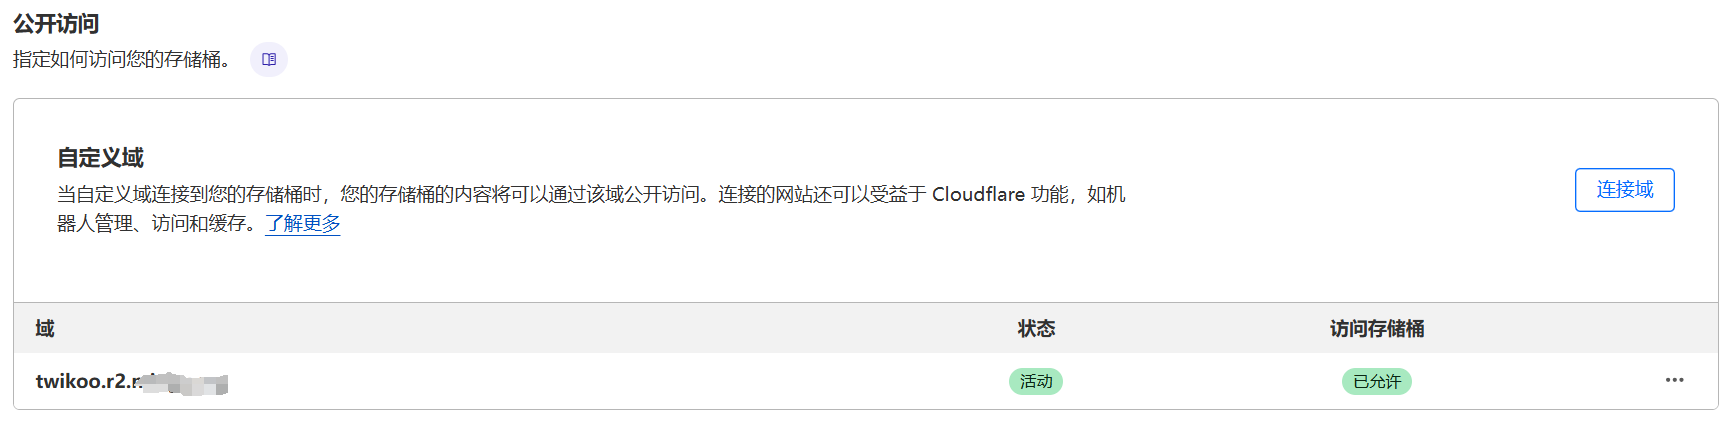This screenshot has width=1735, height=426.
Task: Click the 连接域 button
Action: click(x=1624, y=190)
